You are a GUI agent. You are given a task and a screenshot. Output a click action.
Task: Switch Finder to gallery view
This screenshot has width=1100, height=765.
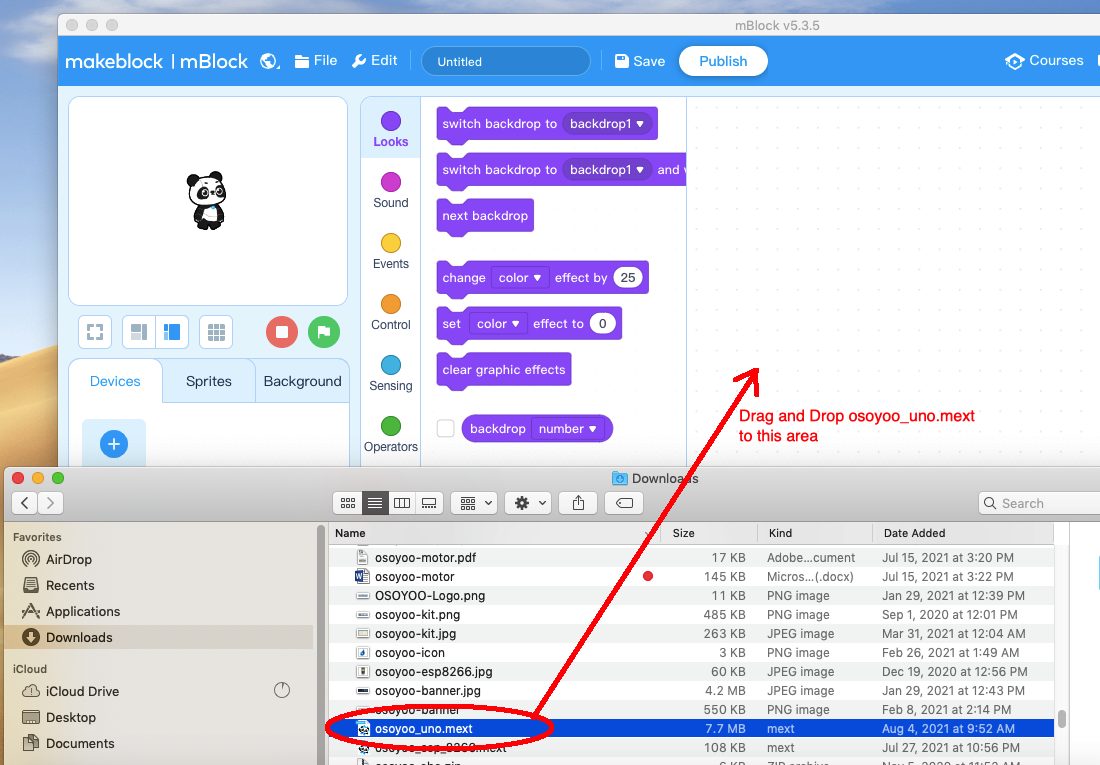[429, 503]
